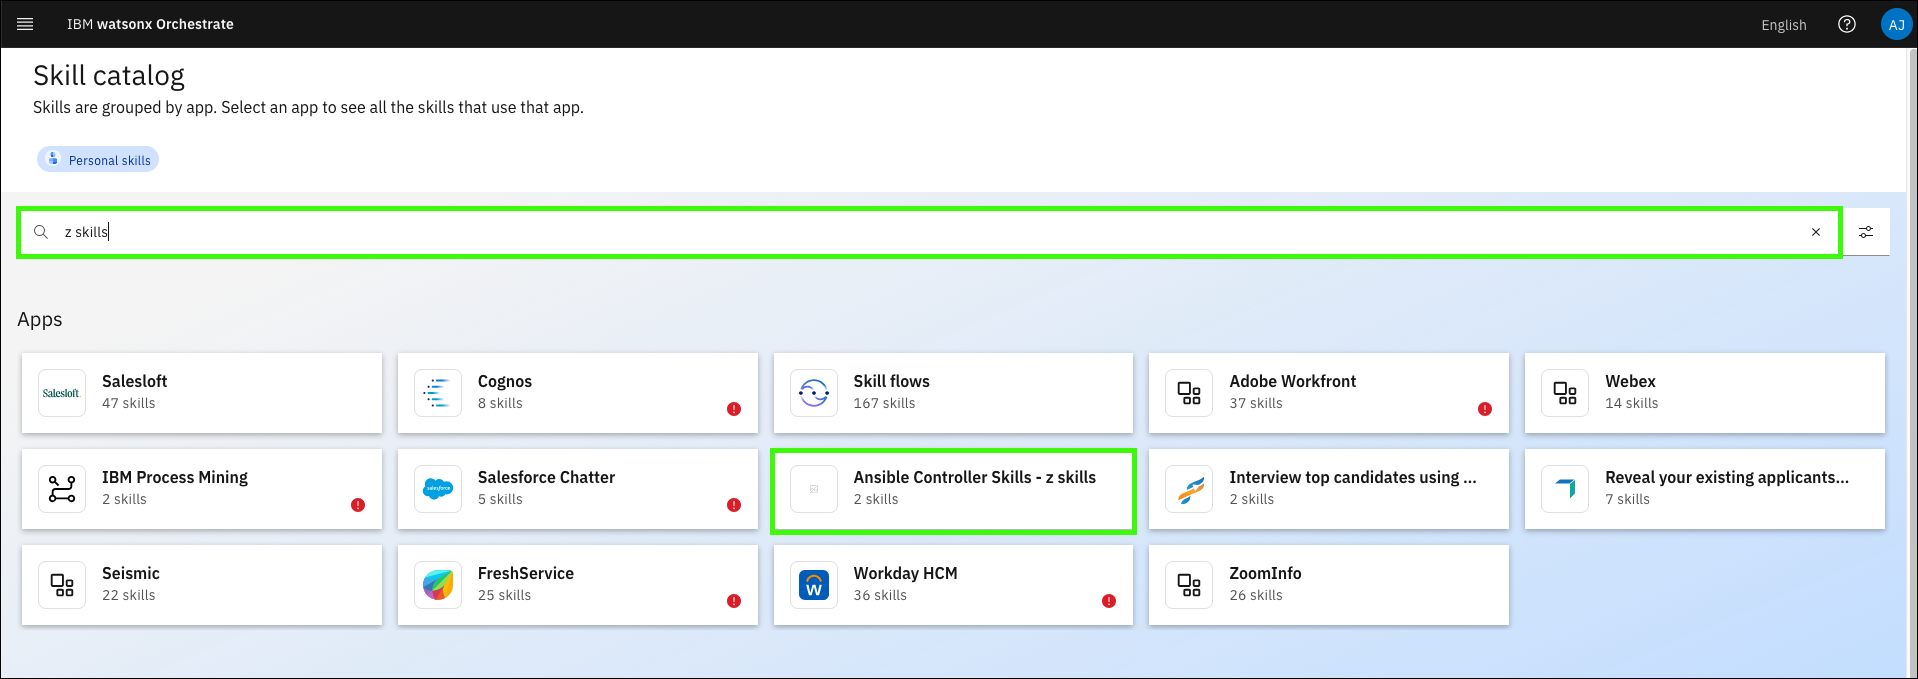
Task: Click the Salesloft app logo icon
Action: (x=62, y=393)
